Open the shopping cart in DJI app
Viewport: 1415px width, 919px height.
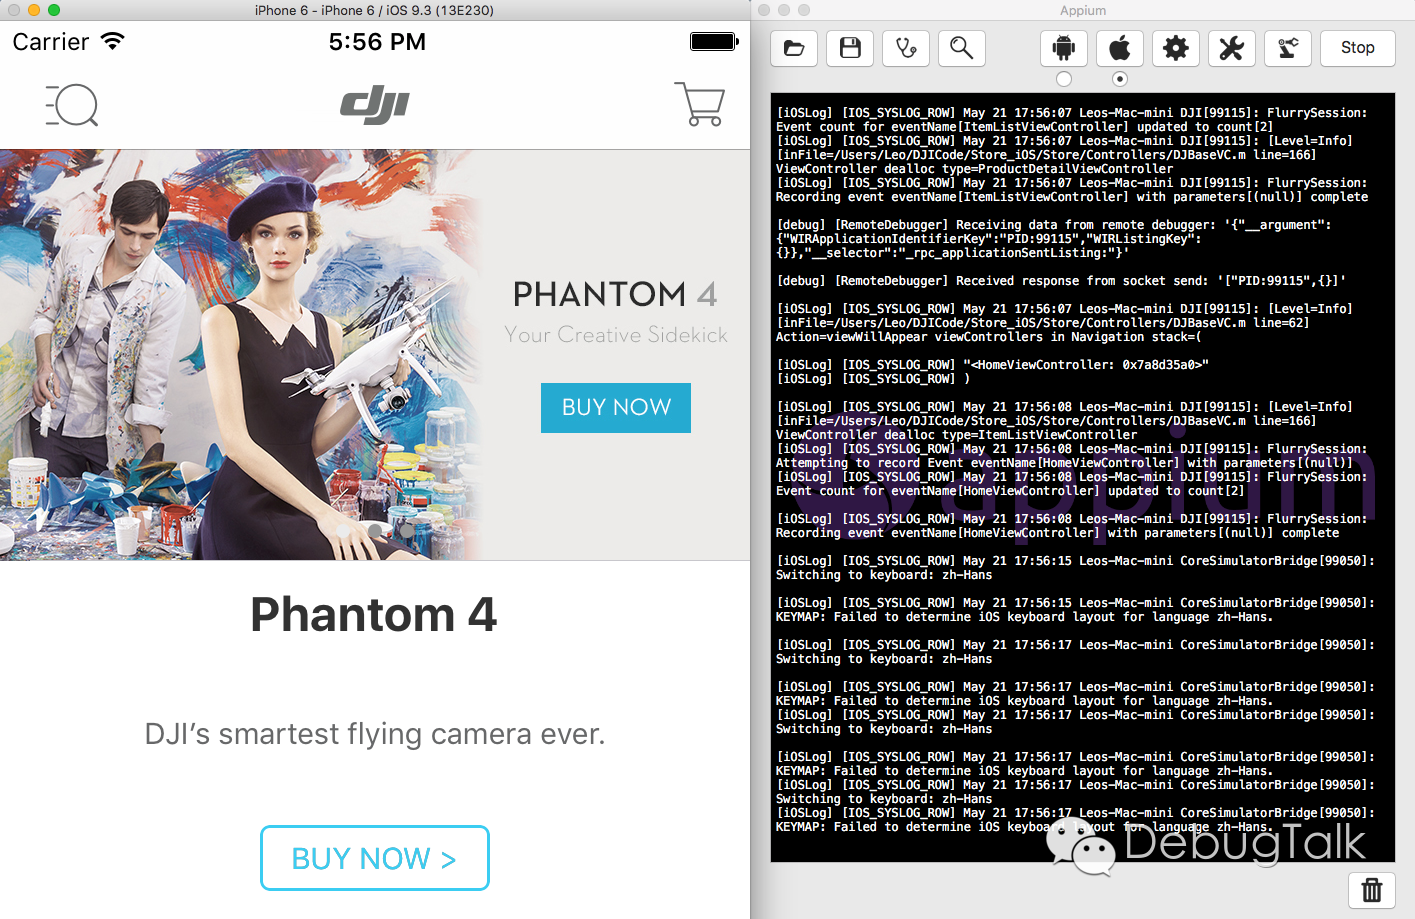(700, 104)
